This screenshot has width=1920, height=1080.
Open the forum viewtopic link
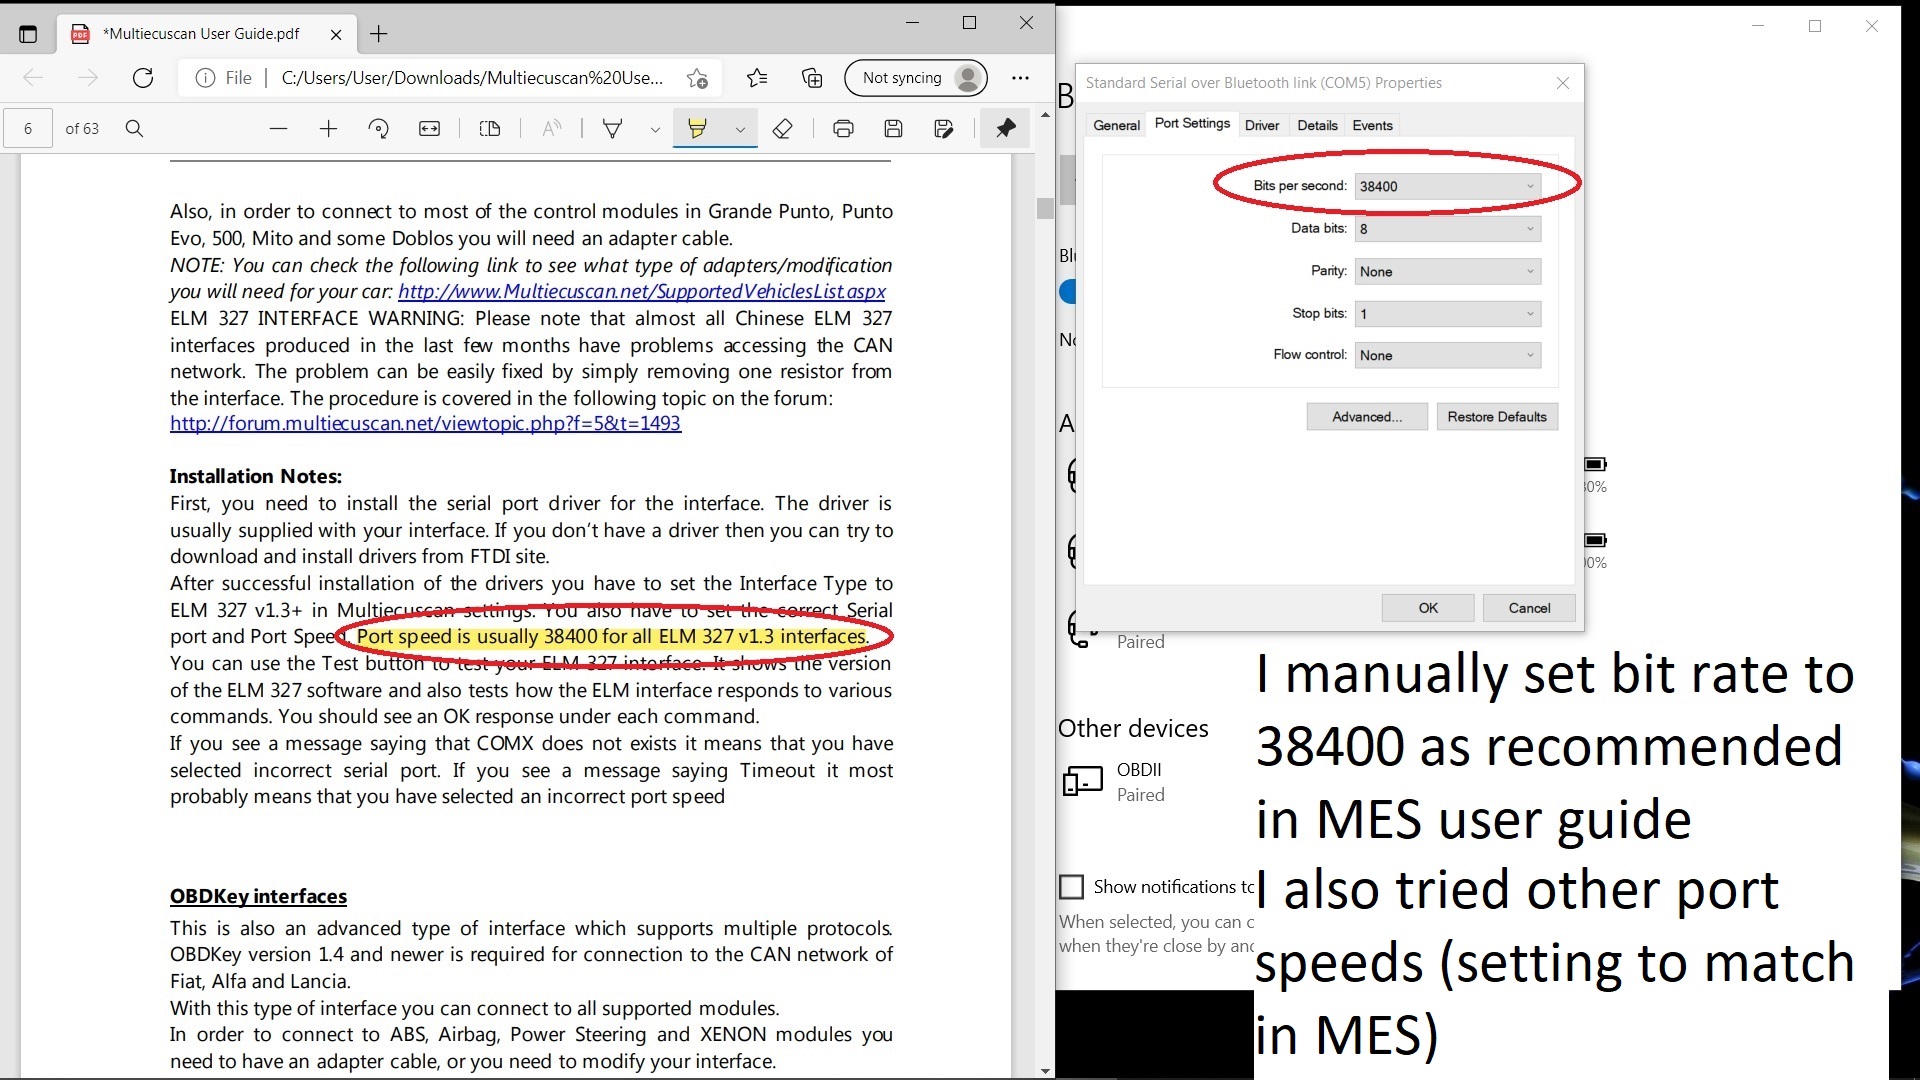pos(425,423)
